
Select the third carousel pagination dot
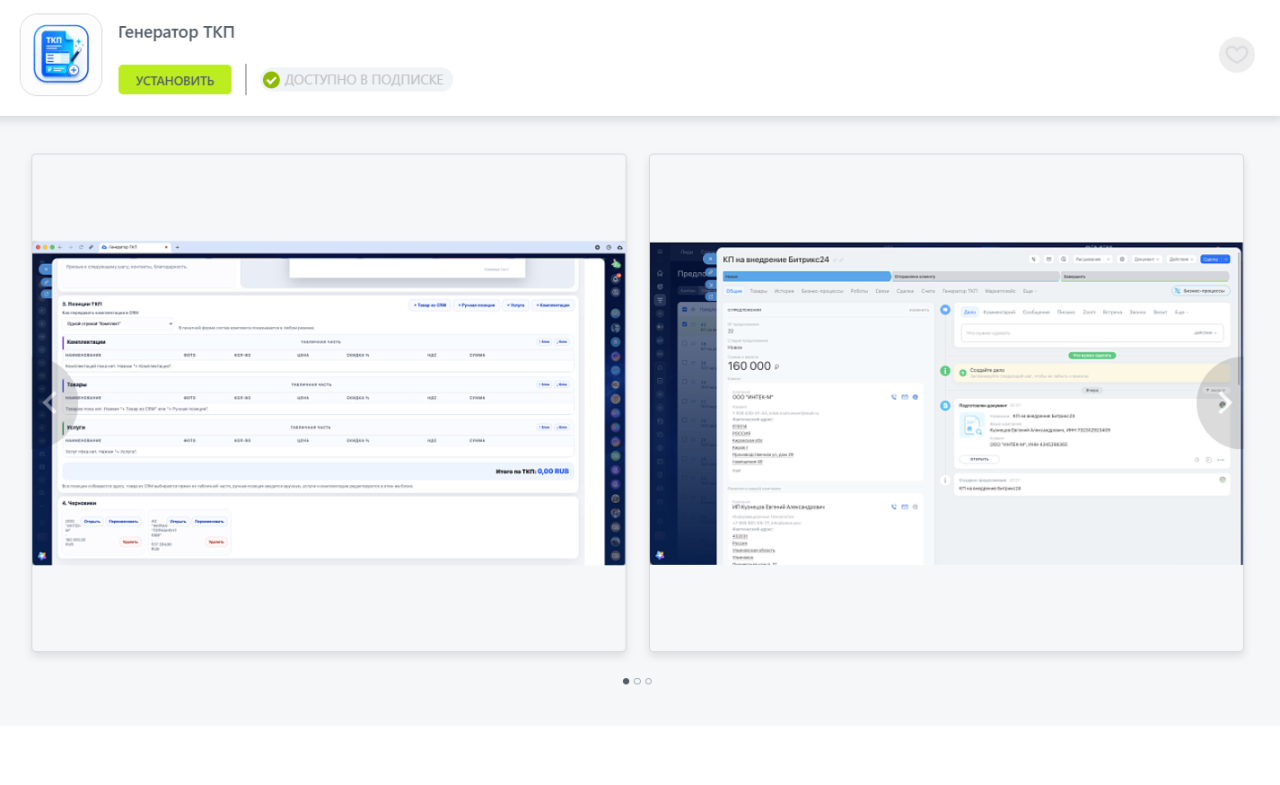(648, 681)
